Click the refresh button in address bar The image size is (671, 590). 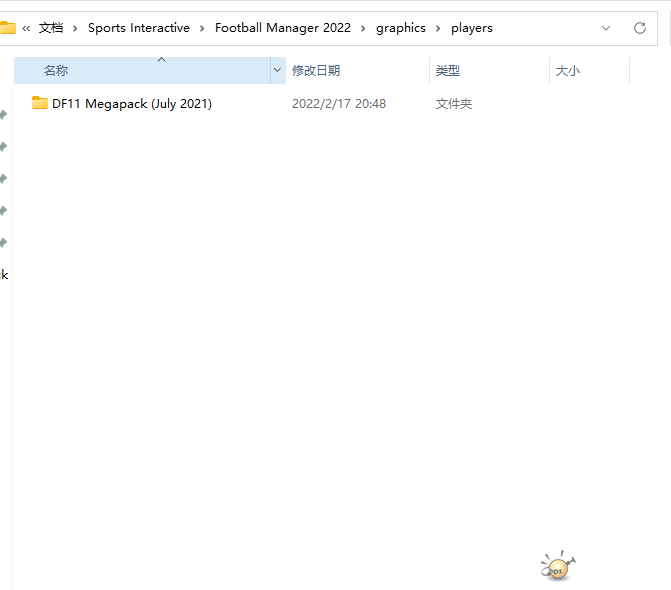(x=640, y=28)
